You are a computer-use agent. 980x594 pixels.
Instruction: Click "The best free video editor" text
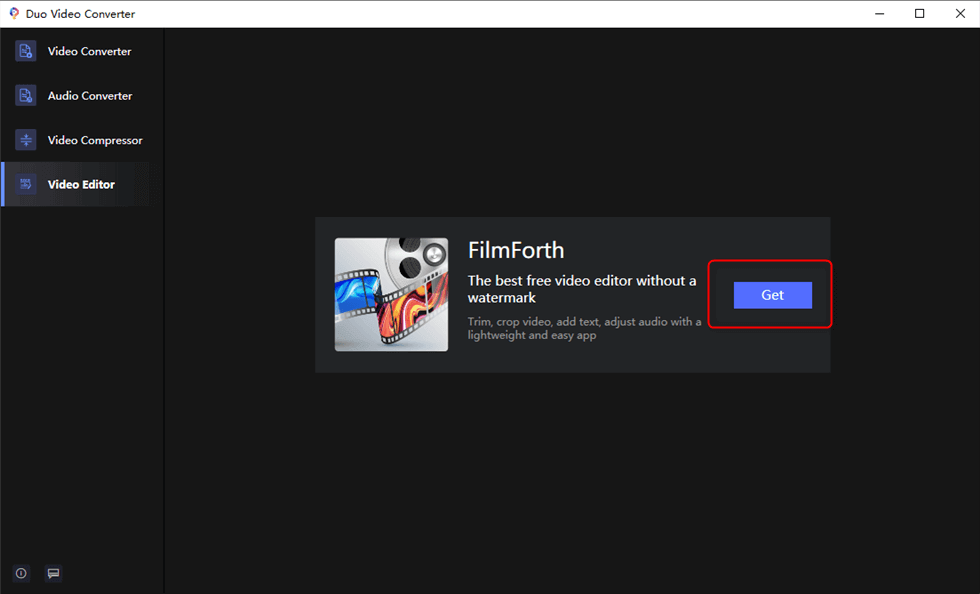tap(582, 289)
